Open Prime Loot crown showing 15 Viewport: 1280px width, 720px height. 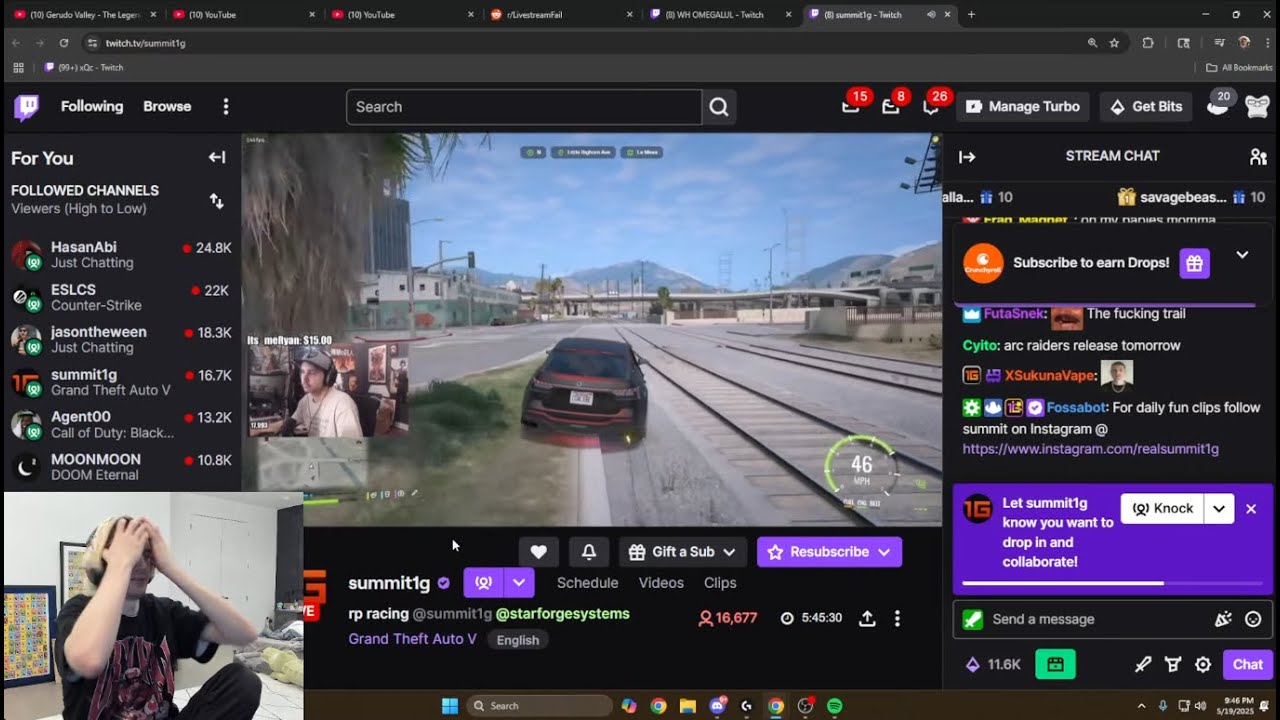coord(851,106)
